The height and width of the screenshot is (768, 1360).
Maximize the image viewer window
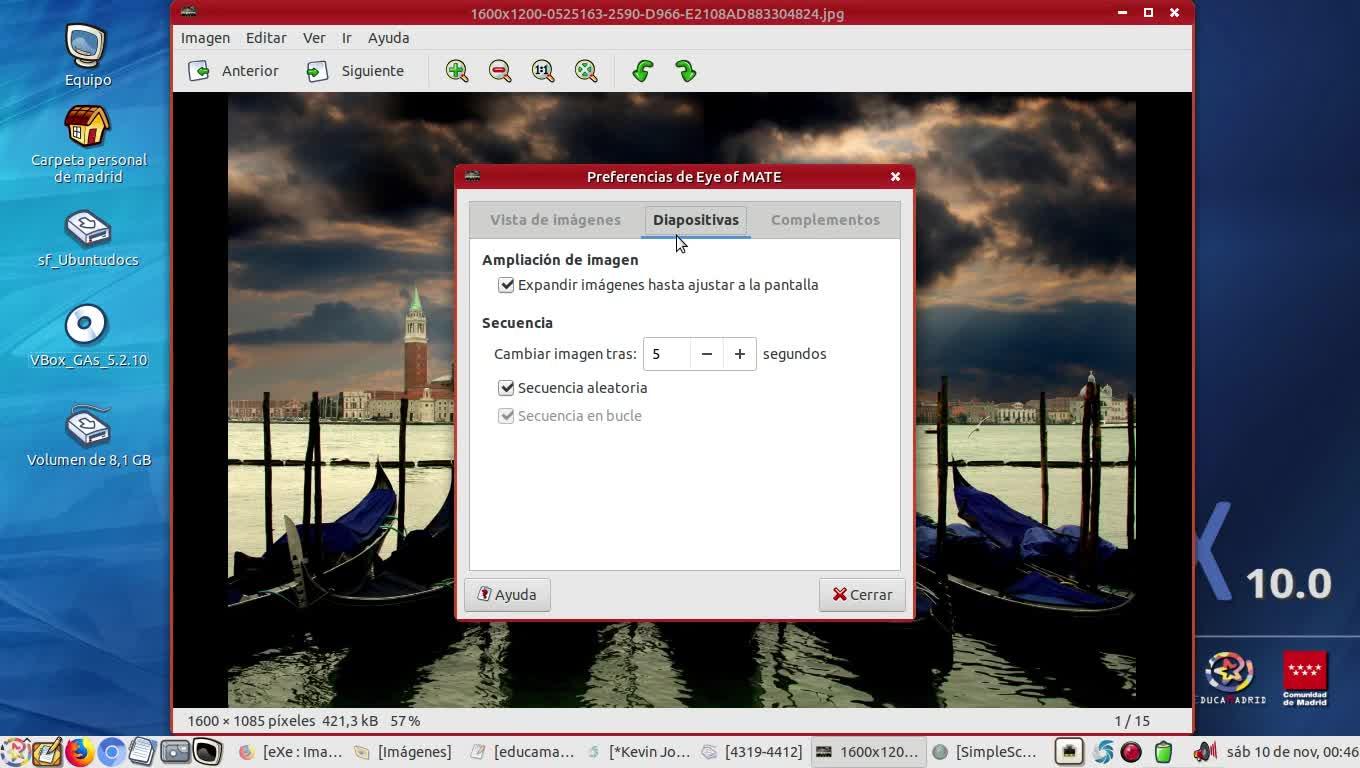pos(1148,13)
